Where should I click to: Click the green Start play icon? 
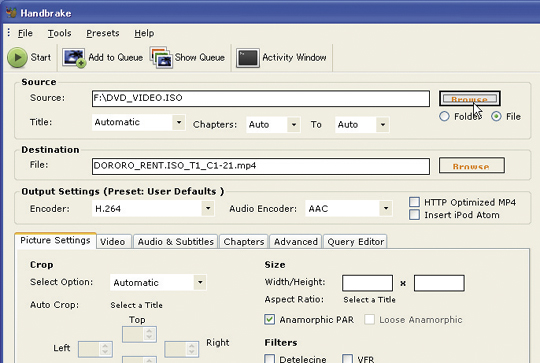[17, 57]
